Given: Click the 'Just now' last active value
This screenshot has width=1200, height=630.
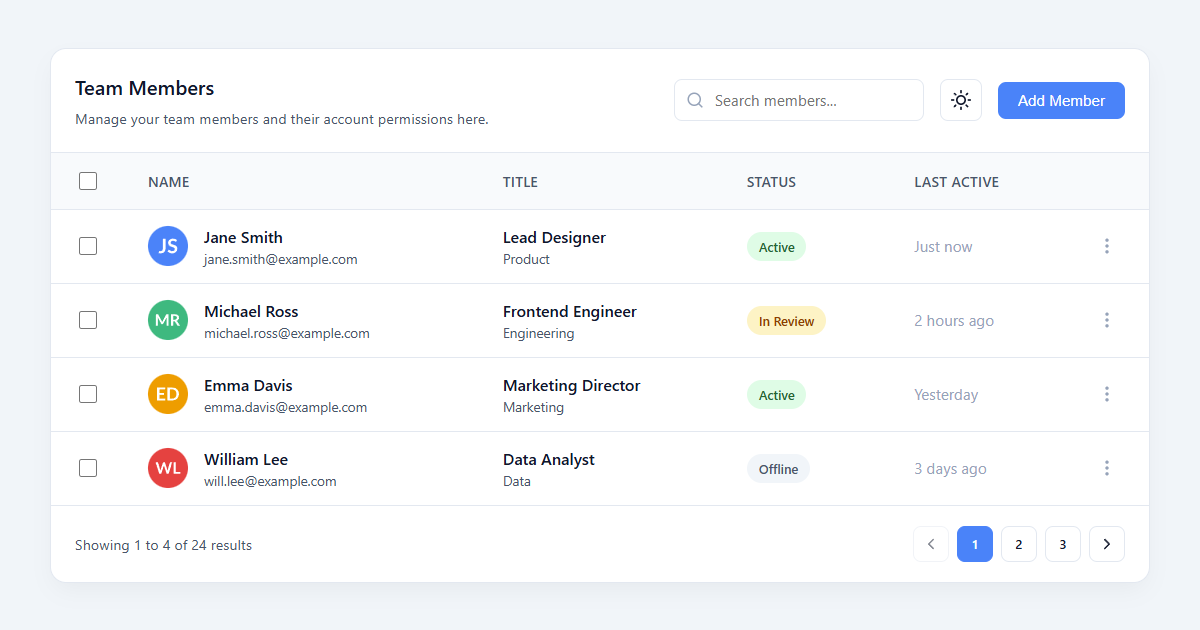Looking at the screenshot, I should (x=943, y=246).
